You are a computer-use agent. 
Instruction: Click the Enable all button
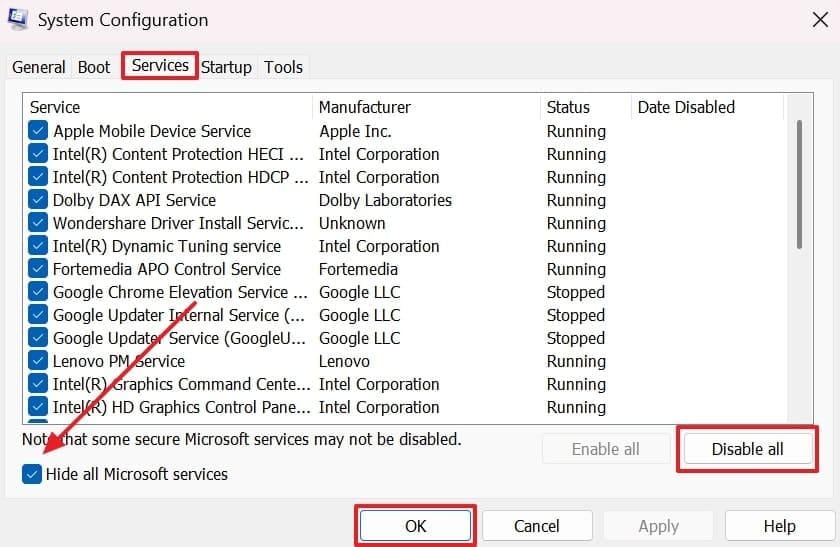[606, 449]
